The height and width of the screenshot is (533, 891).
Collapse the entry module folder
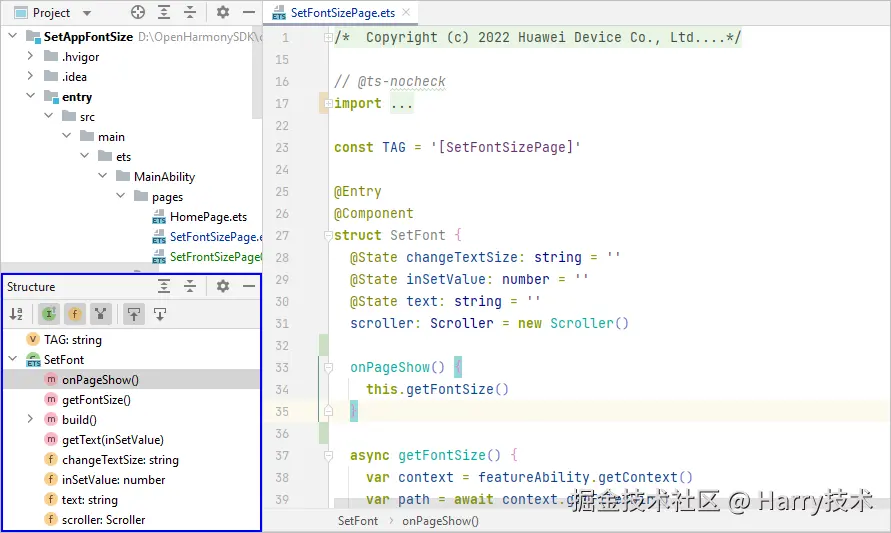tap(30, 96)
